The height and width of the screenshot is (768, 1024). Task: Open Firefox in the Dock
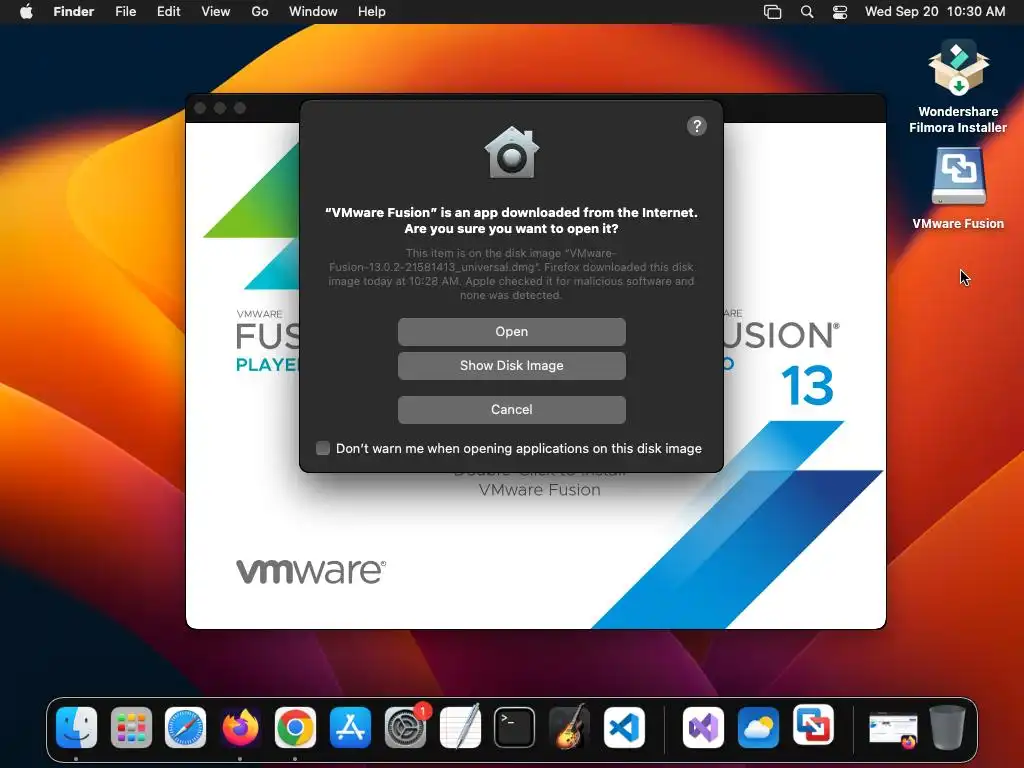point(240,727)
